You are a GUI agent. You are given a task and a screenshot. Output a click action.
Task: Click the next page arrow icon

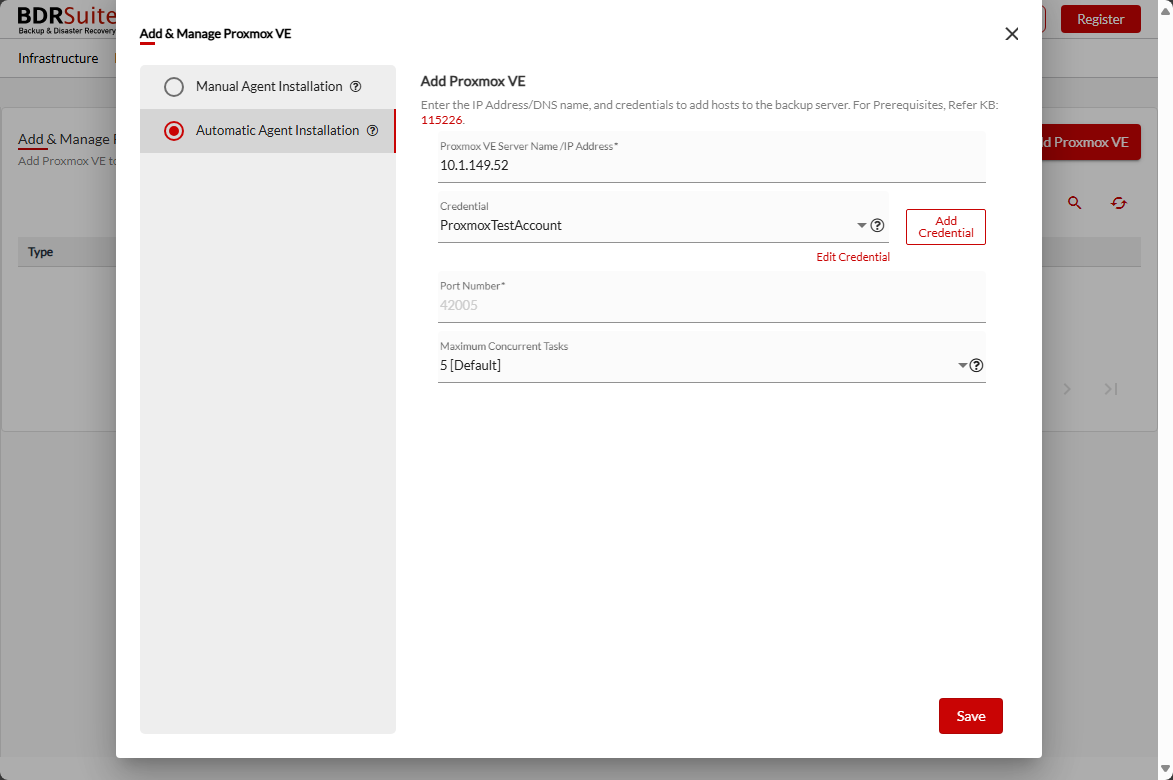1066,389
